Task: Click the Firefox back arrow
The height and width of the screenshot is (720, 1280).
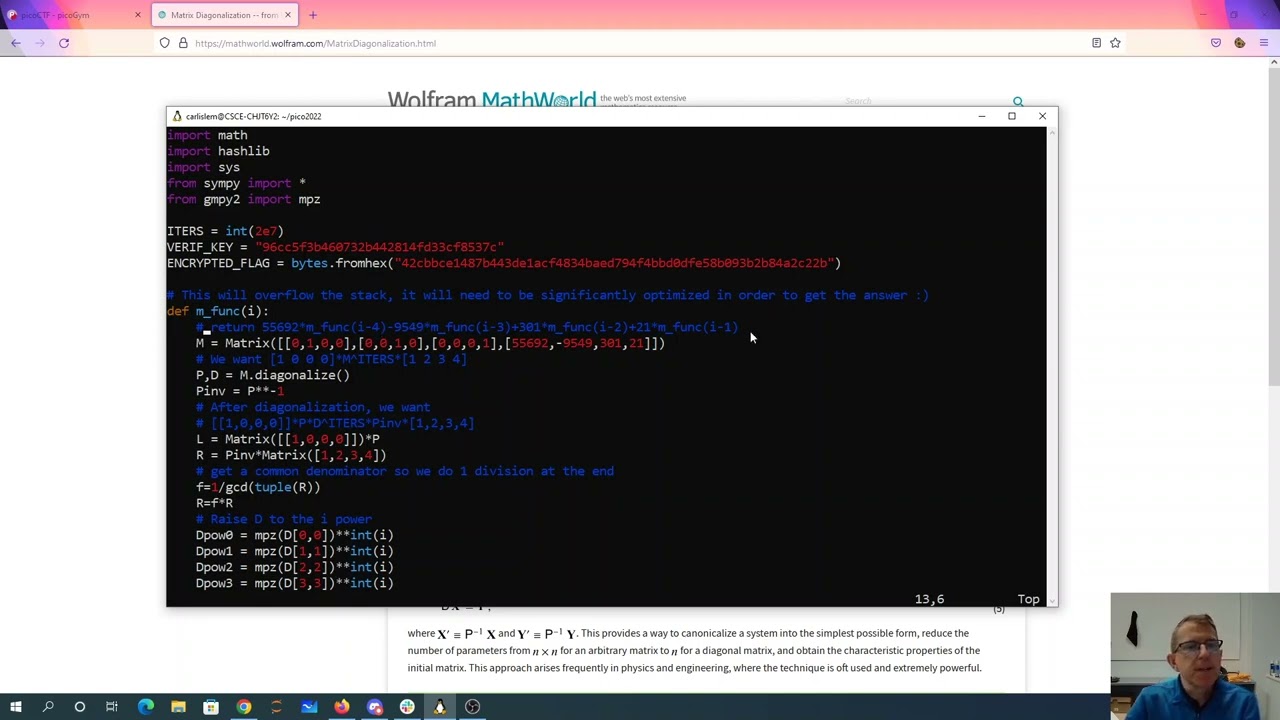Action: coord(16,43)
